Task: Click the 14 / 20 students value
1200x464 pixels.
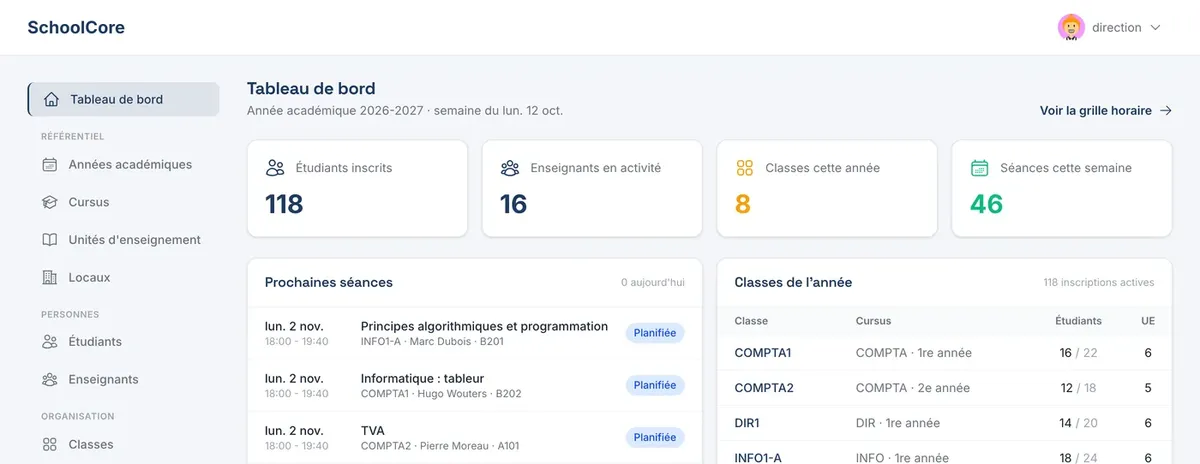Action: click(1078, 423)
